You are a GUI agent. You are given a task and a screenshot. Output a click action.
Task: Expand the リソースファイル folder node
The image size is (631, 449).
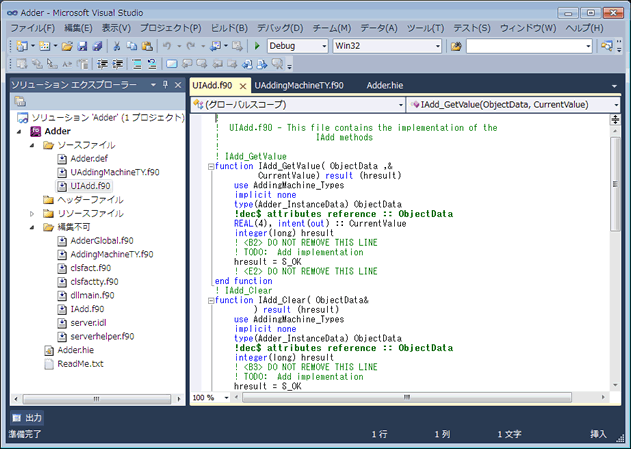click(33, 213)
